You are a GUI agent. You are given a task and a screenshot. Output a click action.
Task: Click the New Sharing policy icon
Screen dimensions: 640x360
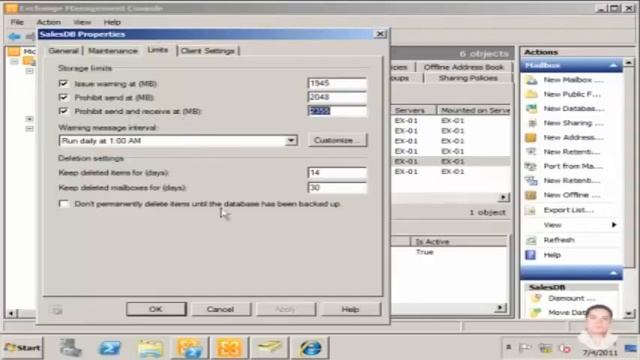[531, 123]
